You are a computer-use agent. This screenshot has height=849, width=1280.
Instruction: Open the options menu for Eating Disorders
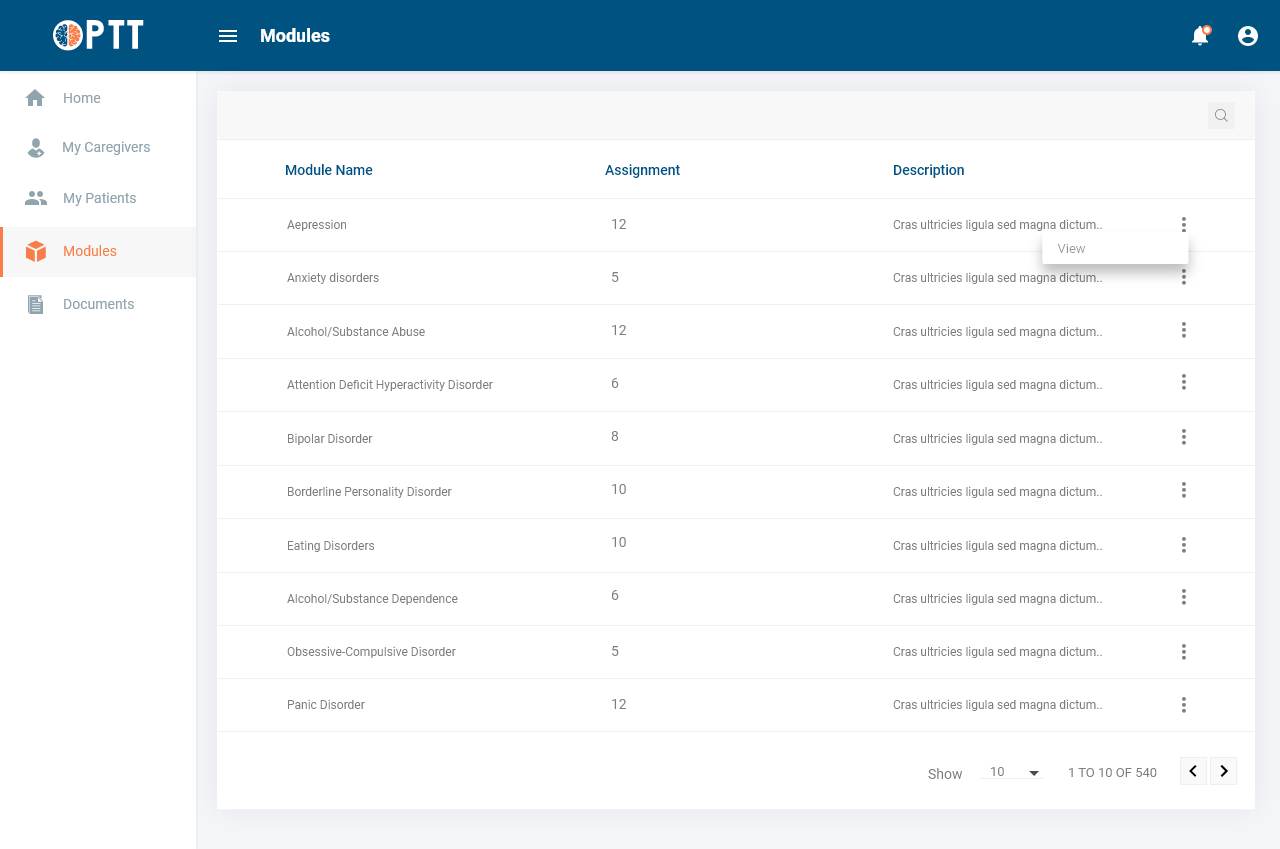coord(1184,545)
